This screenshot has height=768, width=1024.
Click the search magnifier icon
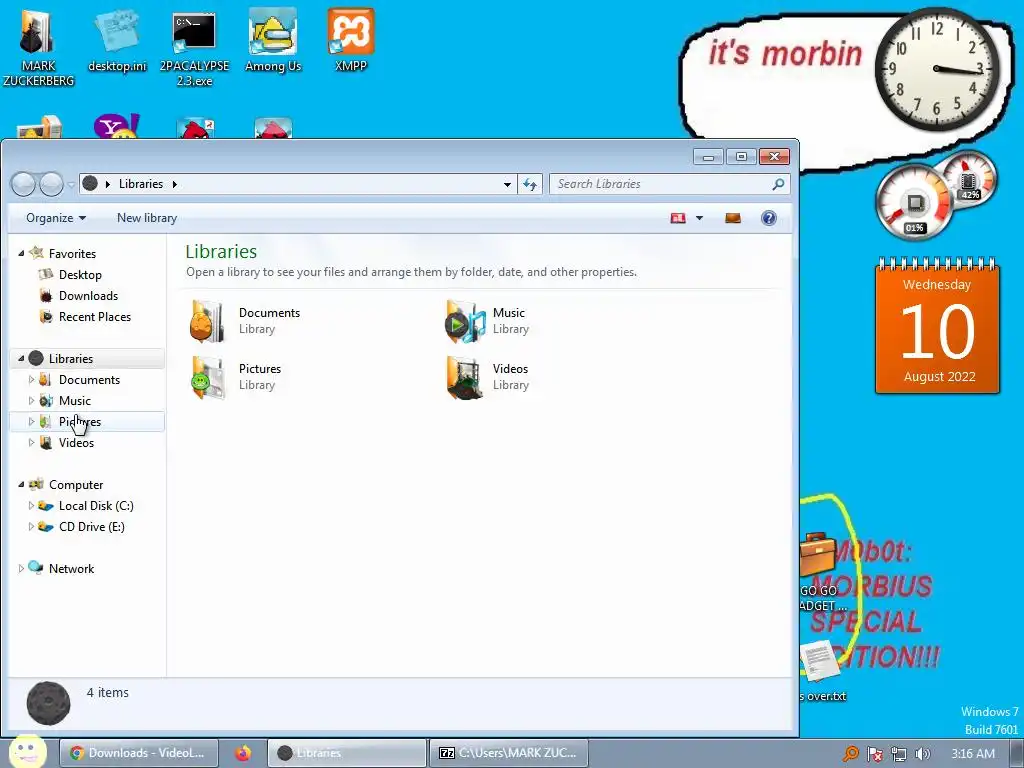778,184
